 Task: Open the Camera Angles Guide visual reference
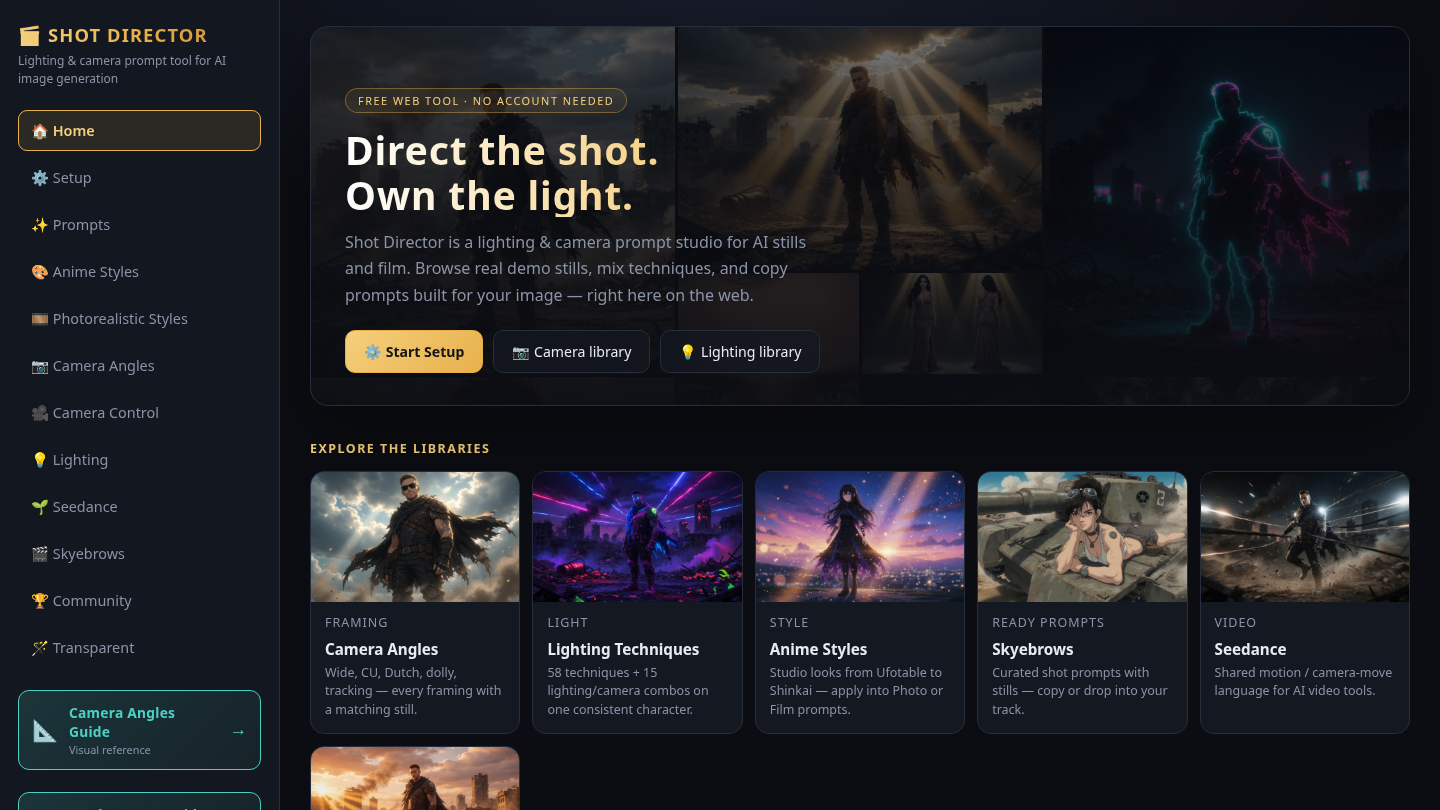139,730
